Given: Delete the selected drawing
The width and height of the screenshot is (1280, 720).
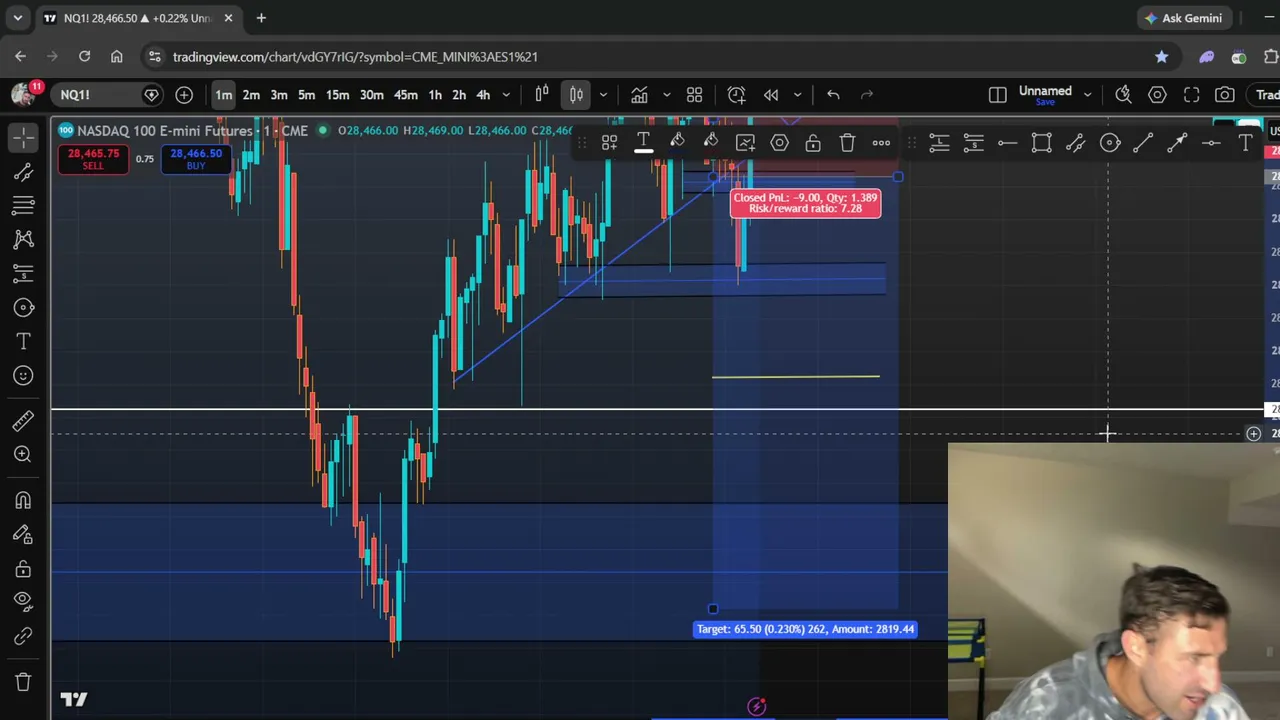Looking at the screenshot, I should click(847, 143).
